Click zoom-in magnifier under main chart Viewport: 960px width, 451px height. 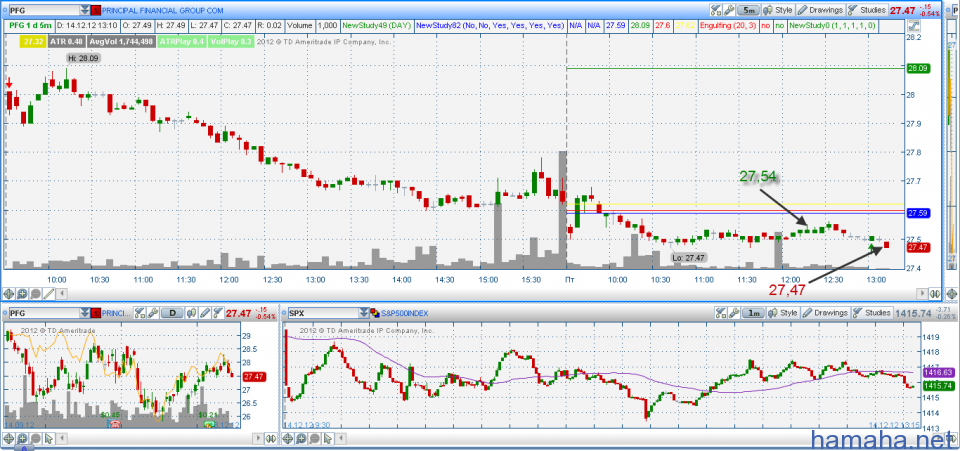pyautogui.click(x=22, y=294)
